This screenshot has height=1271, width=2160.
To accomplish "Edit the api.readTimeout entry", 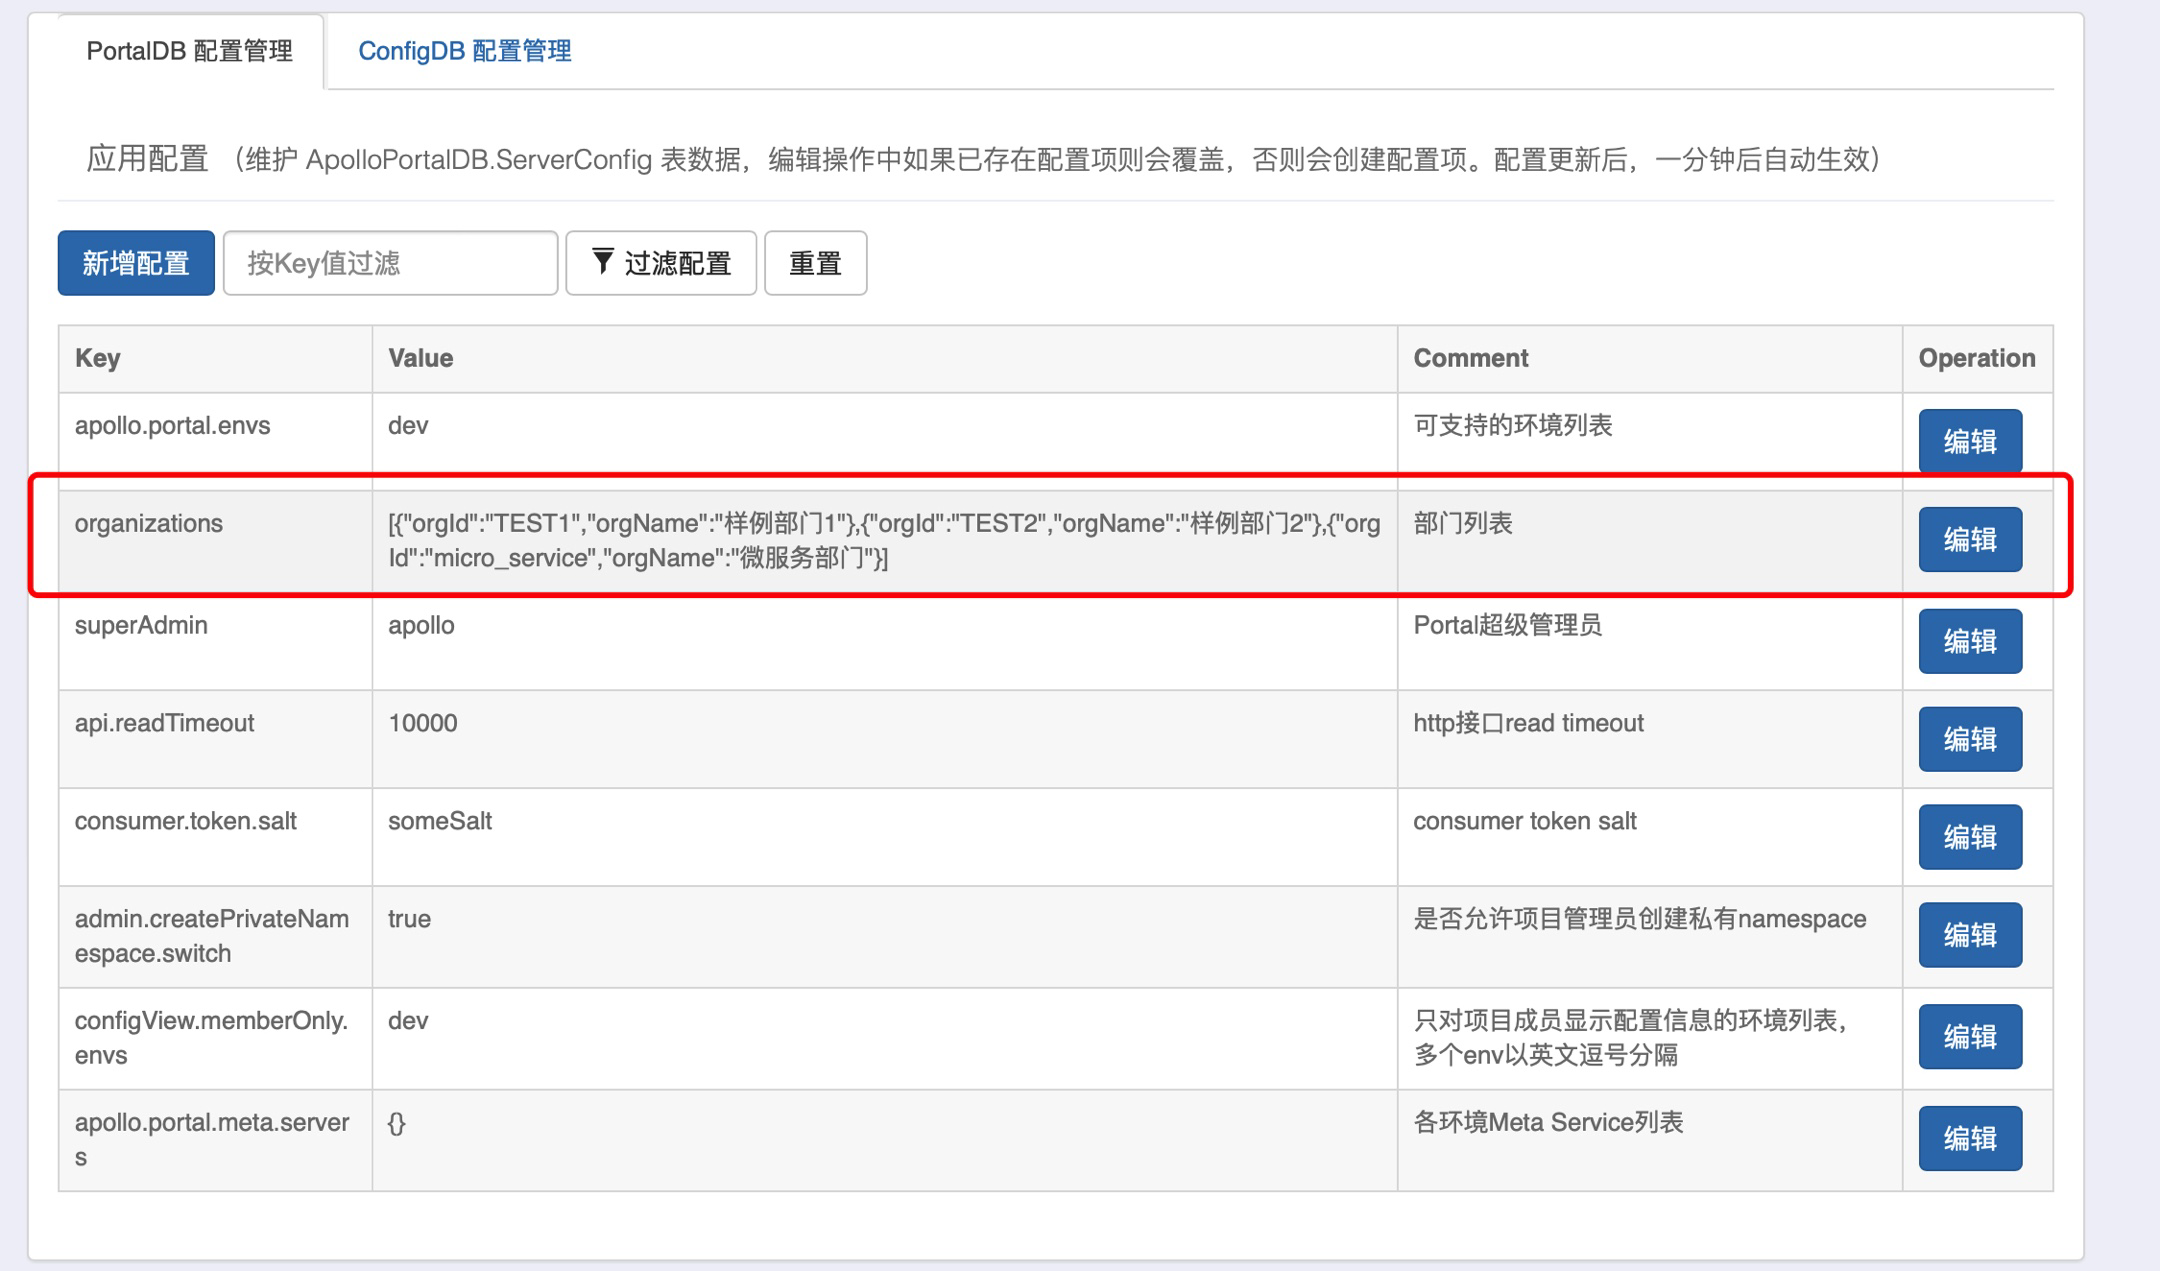I will tap(1969, 739).
